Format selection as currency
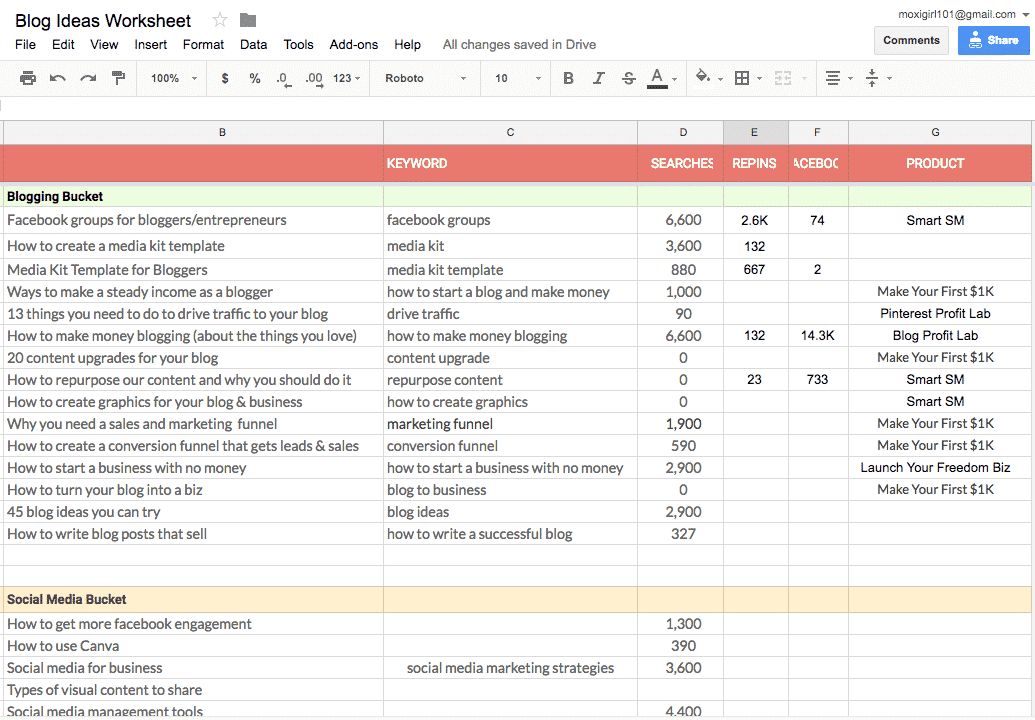 [225, 79]
